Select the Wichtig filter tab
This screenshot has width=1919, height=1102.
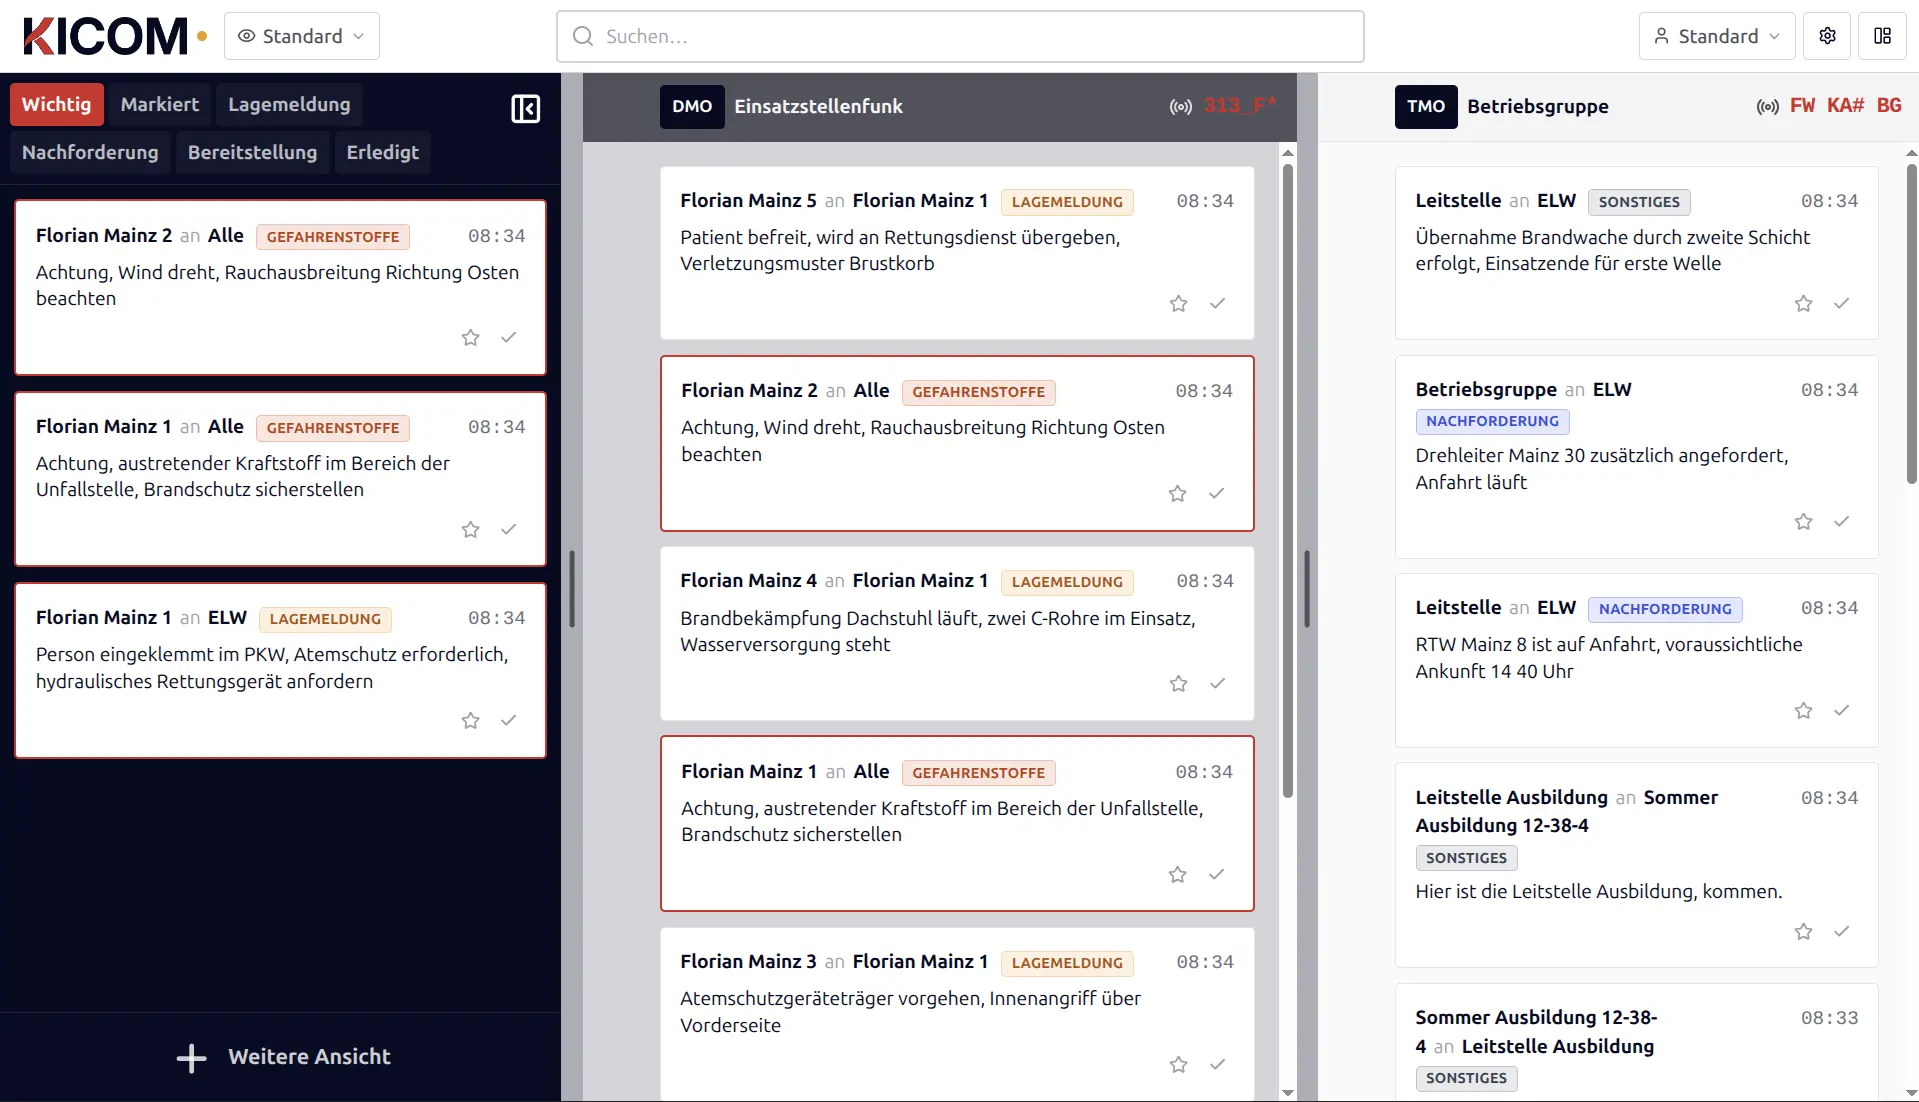point(57,104)
